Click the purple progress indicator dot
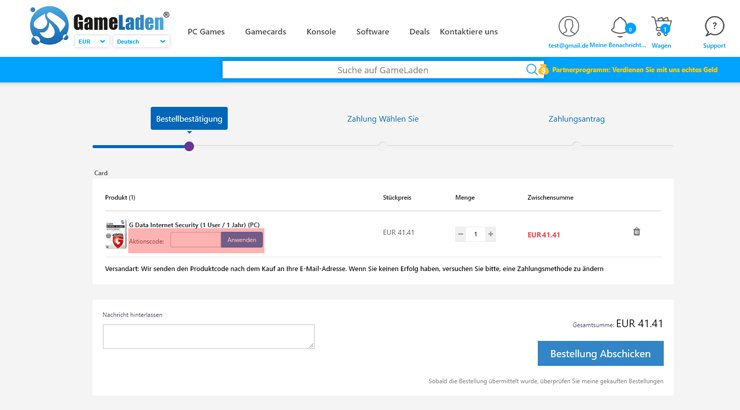Screen dimensions: 740x410 [189, 146]
